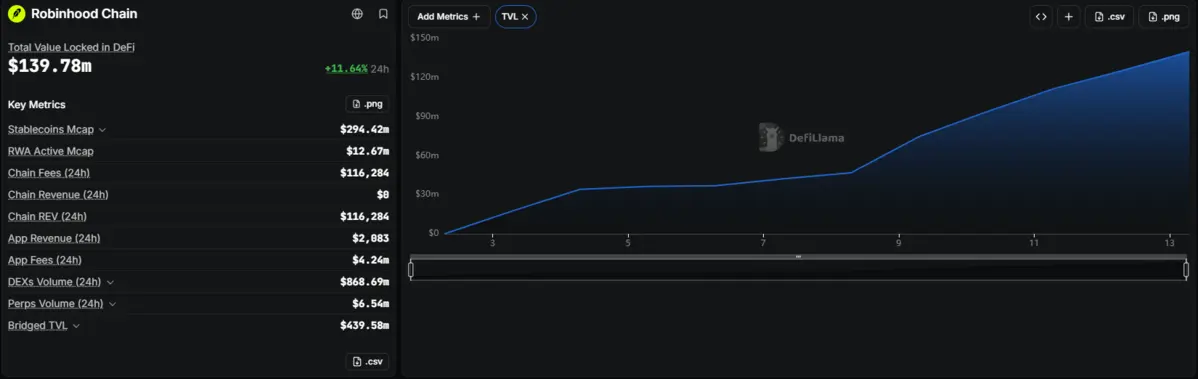Click the RWA Active Mcap label
The image size is (1198, 379).
coord(50,151)
